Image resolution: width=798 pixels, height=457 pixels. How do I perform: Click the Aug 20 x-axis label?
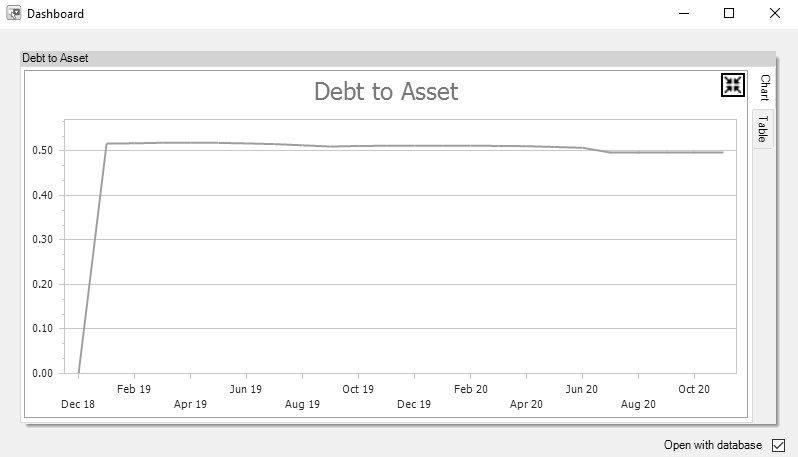click(638, 405)
